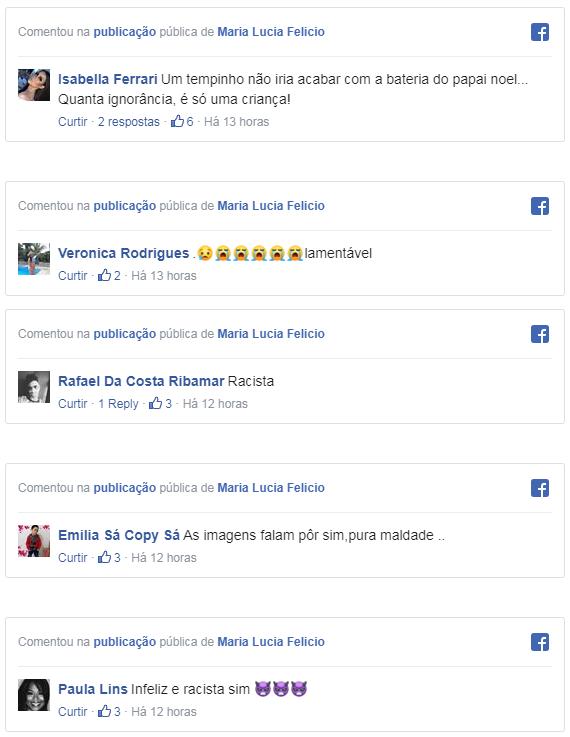Expand the 1 Reply thread under Rafael
The image size is (570, 737).
(118, 404)
